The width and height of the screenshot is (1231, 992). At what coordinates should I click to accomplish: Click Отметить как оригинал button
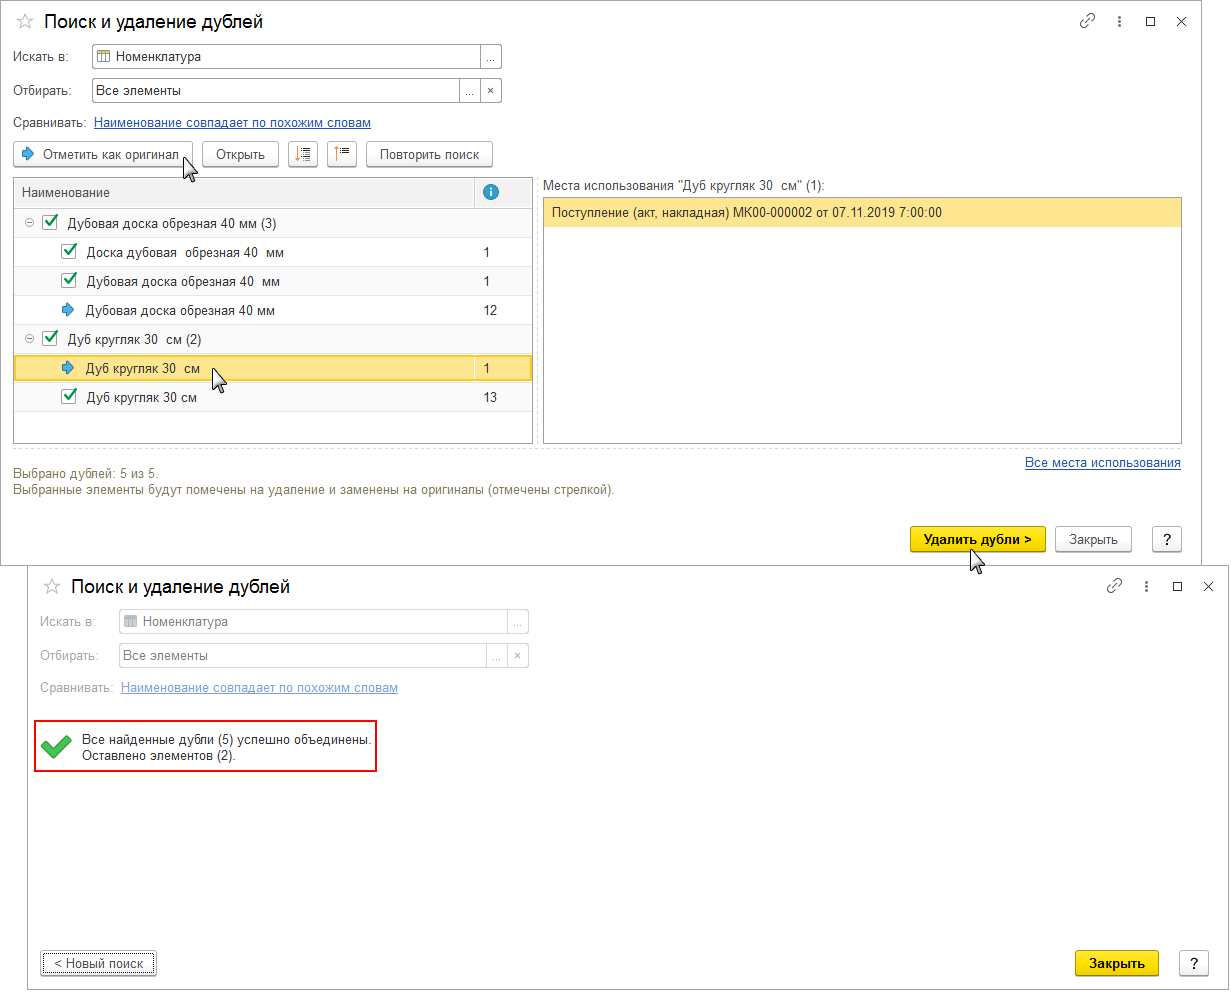coord(103,154)
